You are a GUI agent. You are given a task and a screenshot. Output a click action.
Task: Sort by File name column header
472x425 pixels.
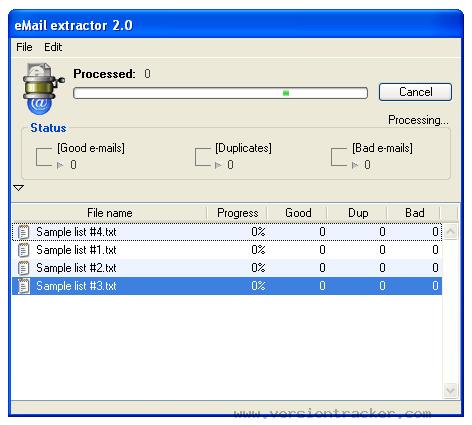tap(110, 213)
